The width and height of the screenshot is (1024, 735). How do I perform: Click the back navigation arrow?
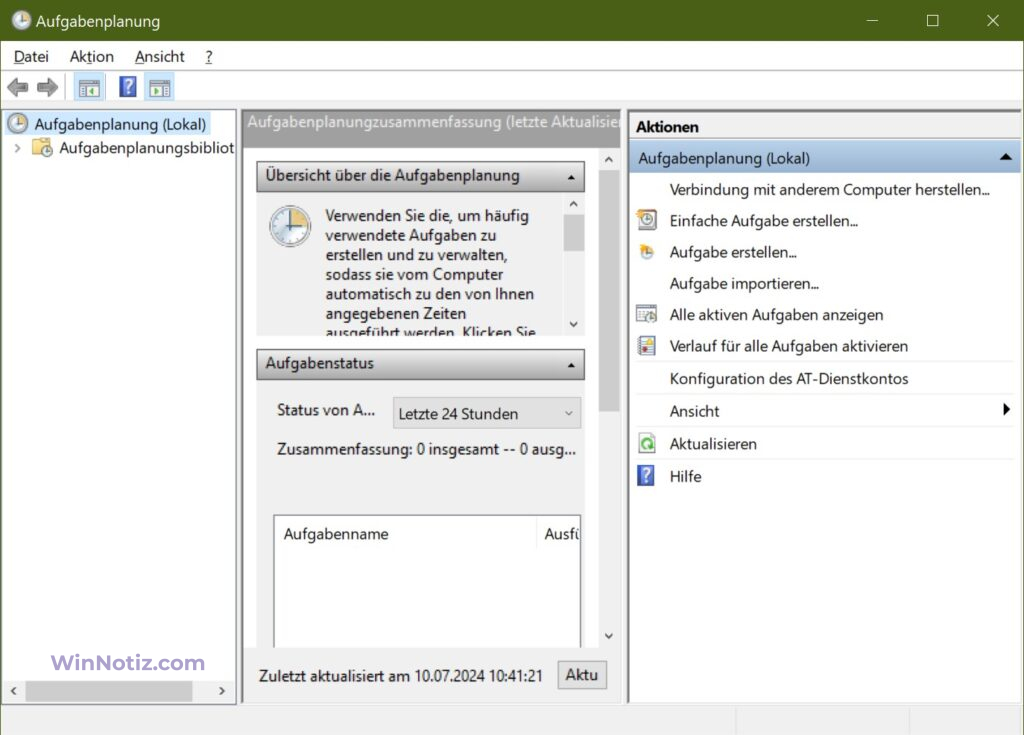(17, 86)
